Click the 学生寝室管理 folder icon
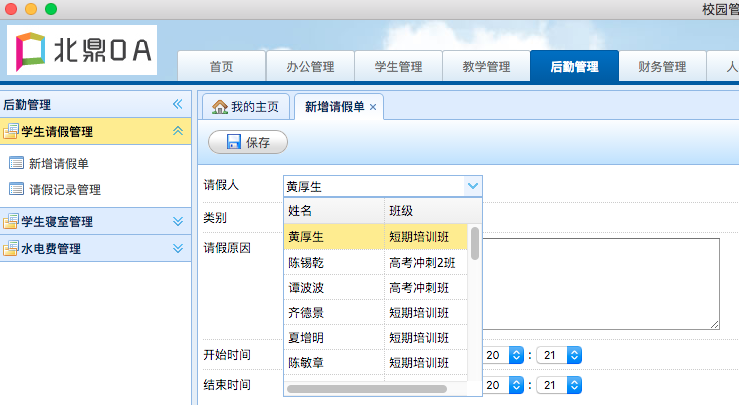The width and height of the screenshot is (739, 405). (11, 222)
